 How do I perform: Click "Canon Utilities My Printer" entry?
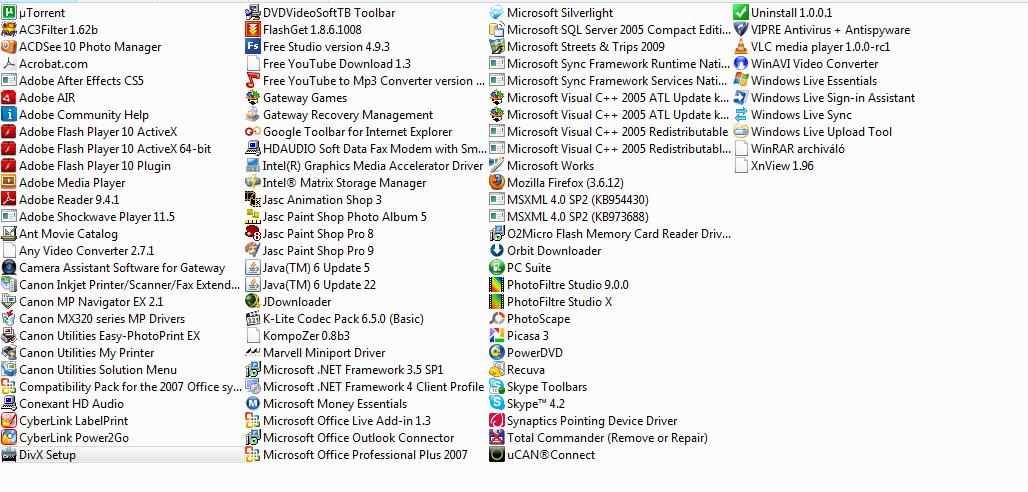coord(87,353)
